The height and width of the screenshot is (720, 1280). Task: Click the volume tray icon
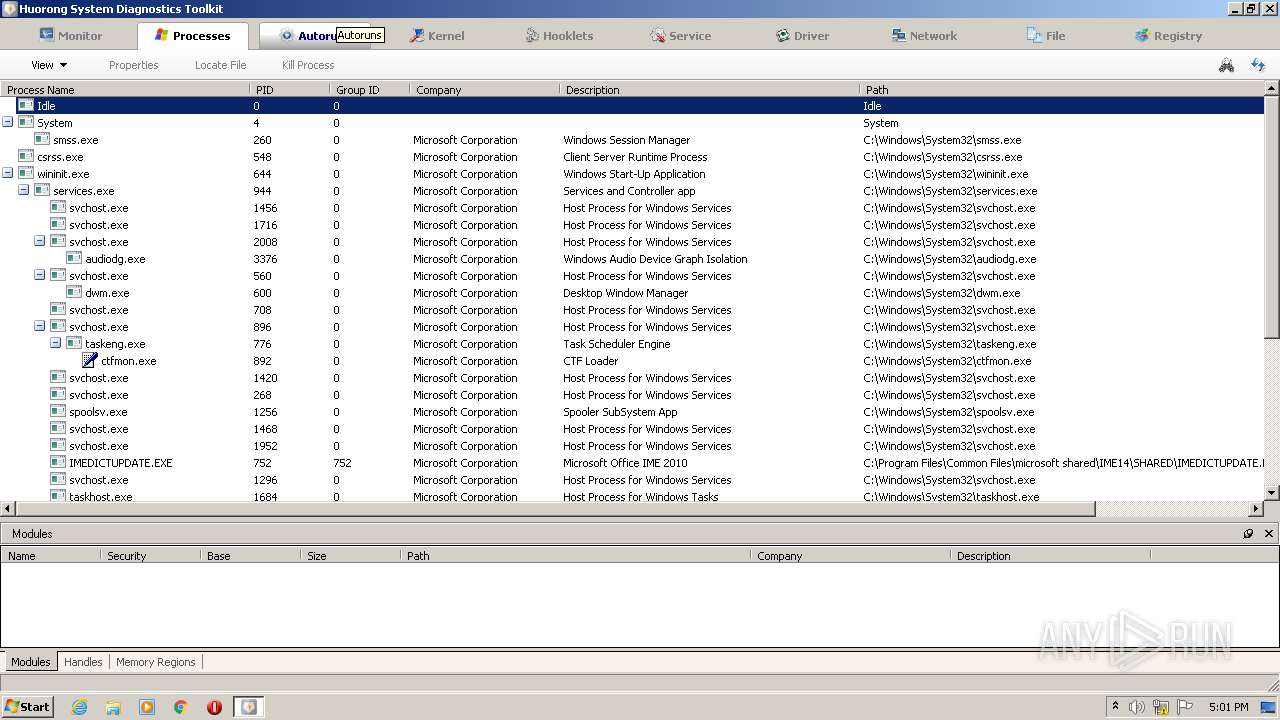[x=1137, y=707]
